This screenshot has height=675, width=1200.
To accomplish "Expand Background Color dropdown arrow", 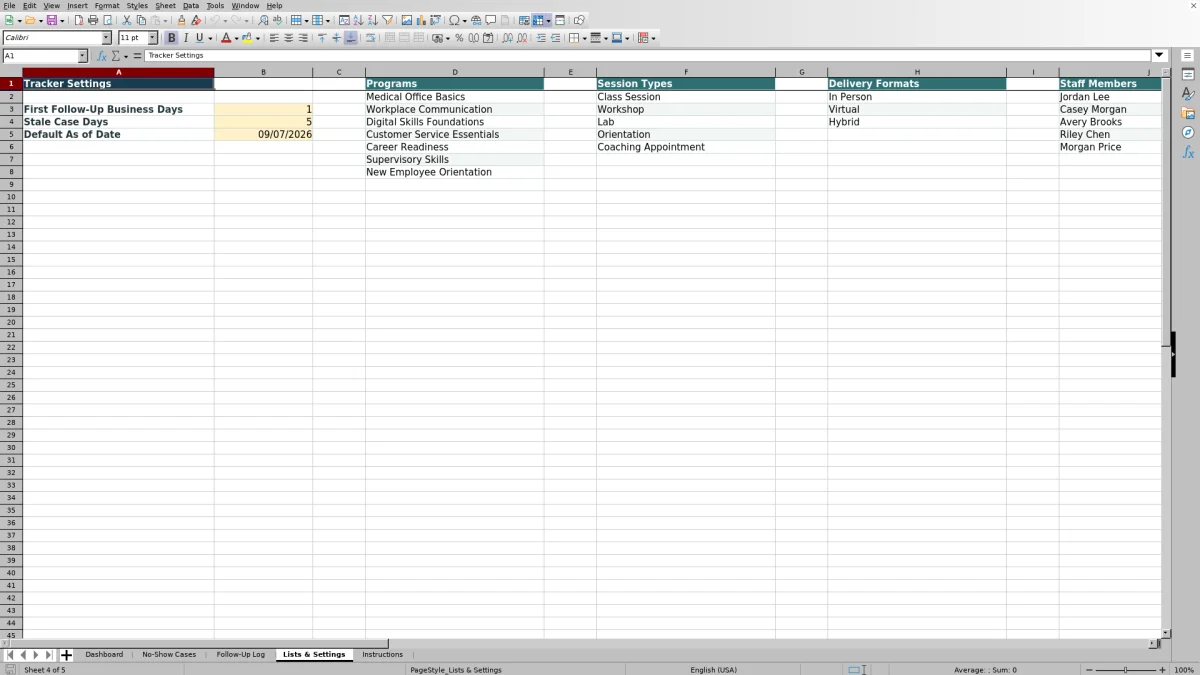I will pyautogui.click(x=258, y=38).
